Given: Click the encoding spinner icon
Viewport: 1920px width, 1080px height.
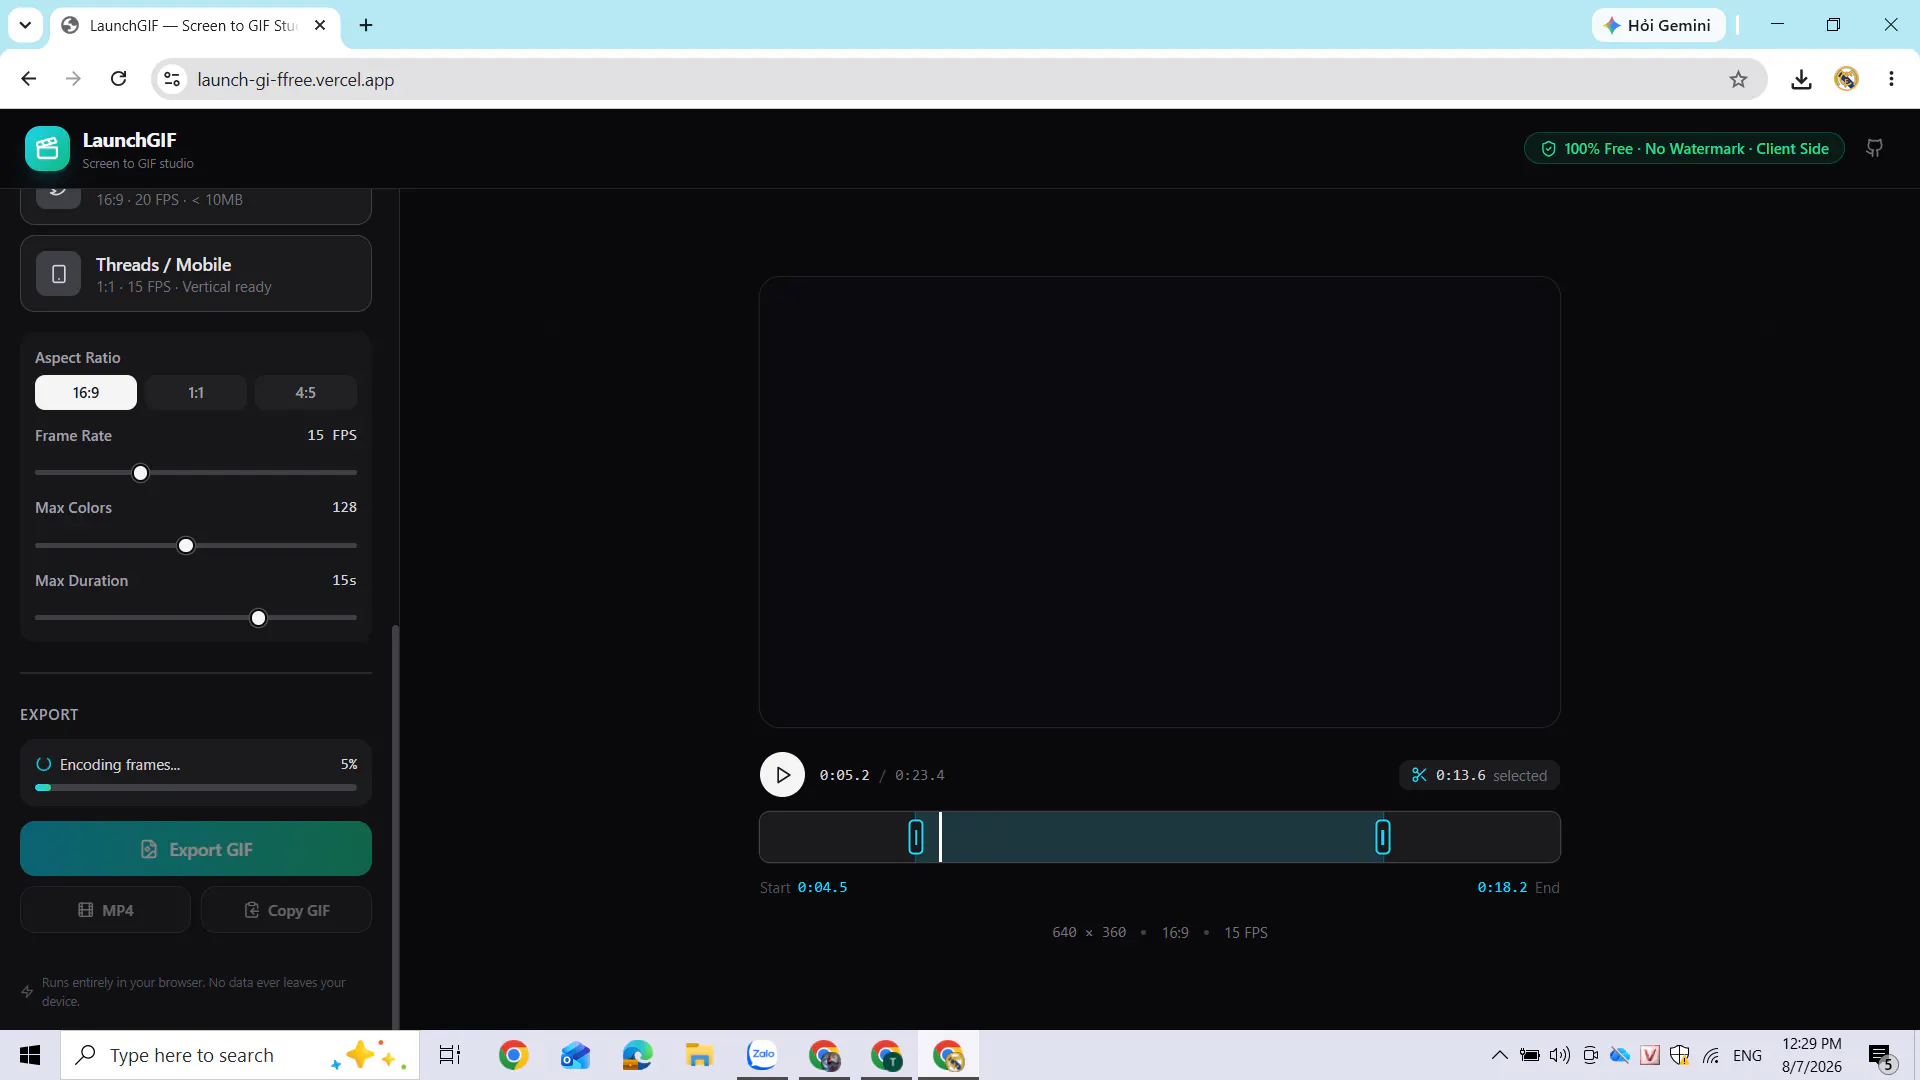Looking at the screenshot, I should [44, 764].
